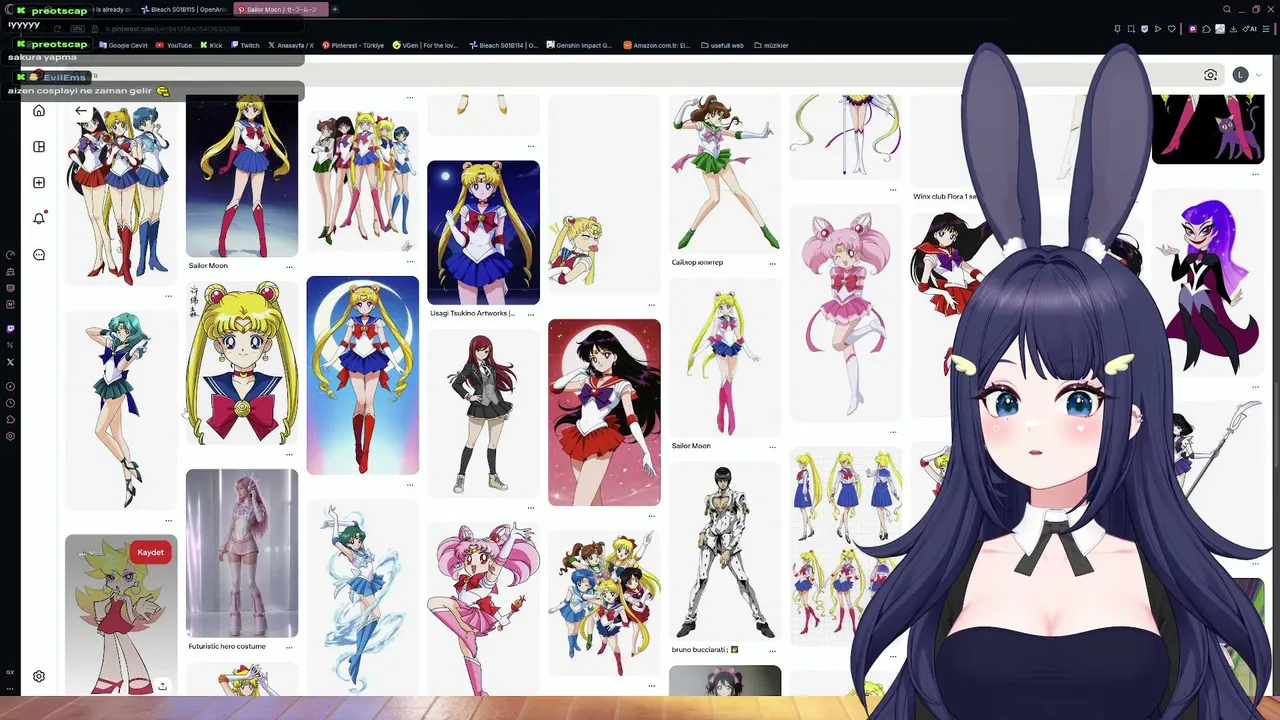Image resolution: width=1280 pixels, height=720 pixels.
Task: Open the bruno bucciarati pin
Action: tap(725, 550)
